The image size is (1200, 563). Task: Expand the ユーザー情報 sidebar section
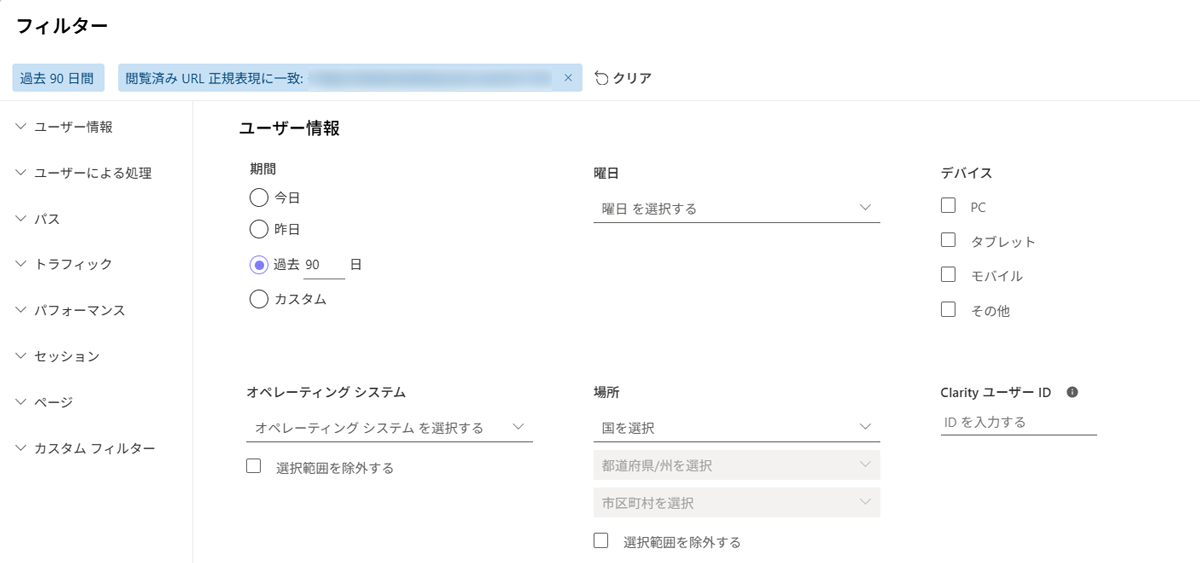72,127
